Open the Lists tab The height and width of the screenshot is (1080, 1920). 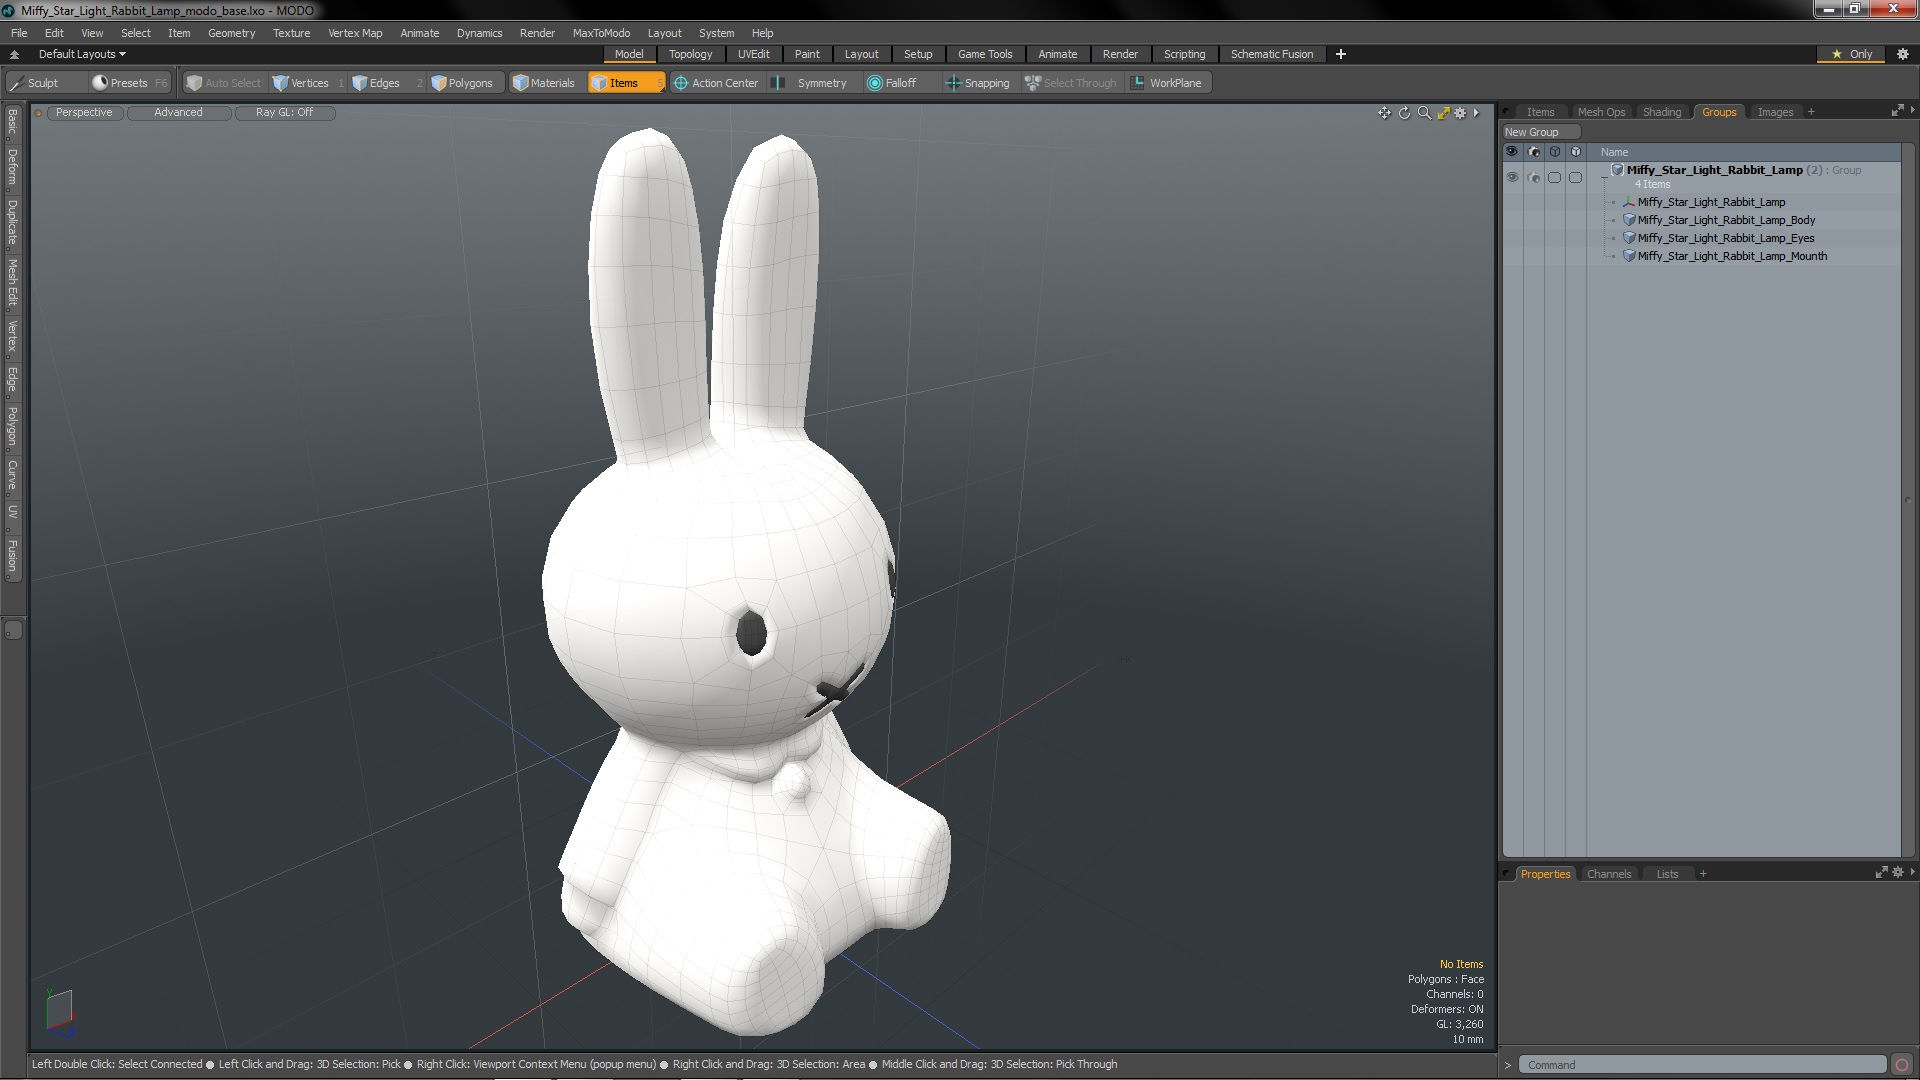pyautogui.click(x=1667, y=874)
